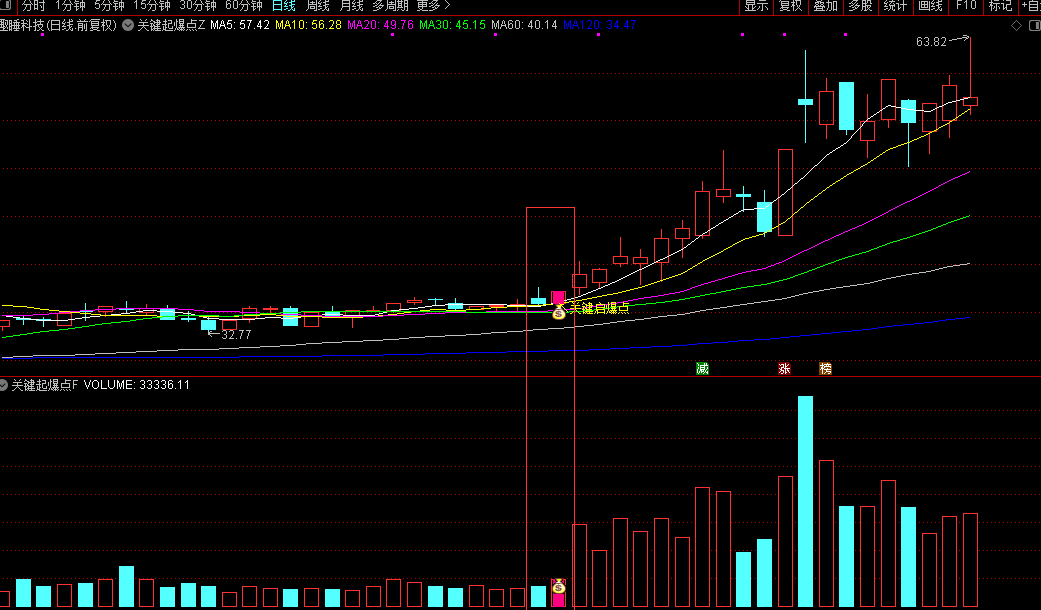Viewport: 1041px width, 610px height.
Task: Click the VOLUME: 33336.11 readout
Action: coord(137,385)
